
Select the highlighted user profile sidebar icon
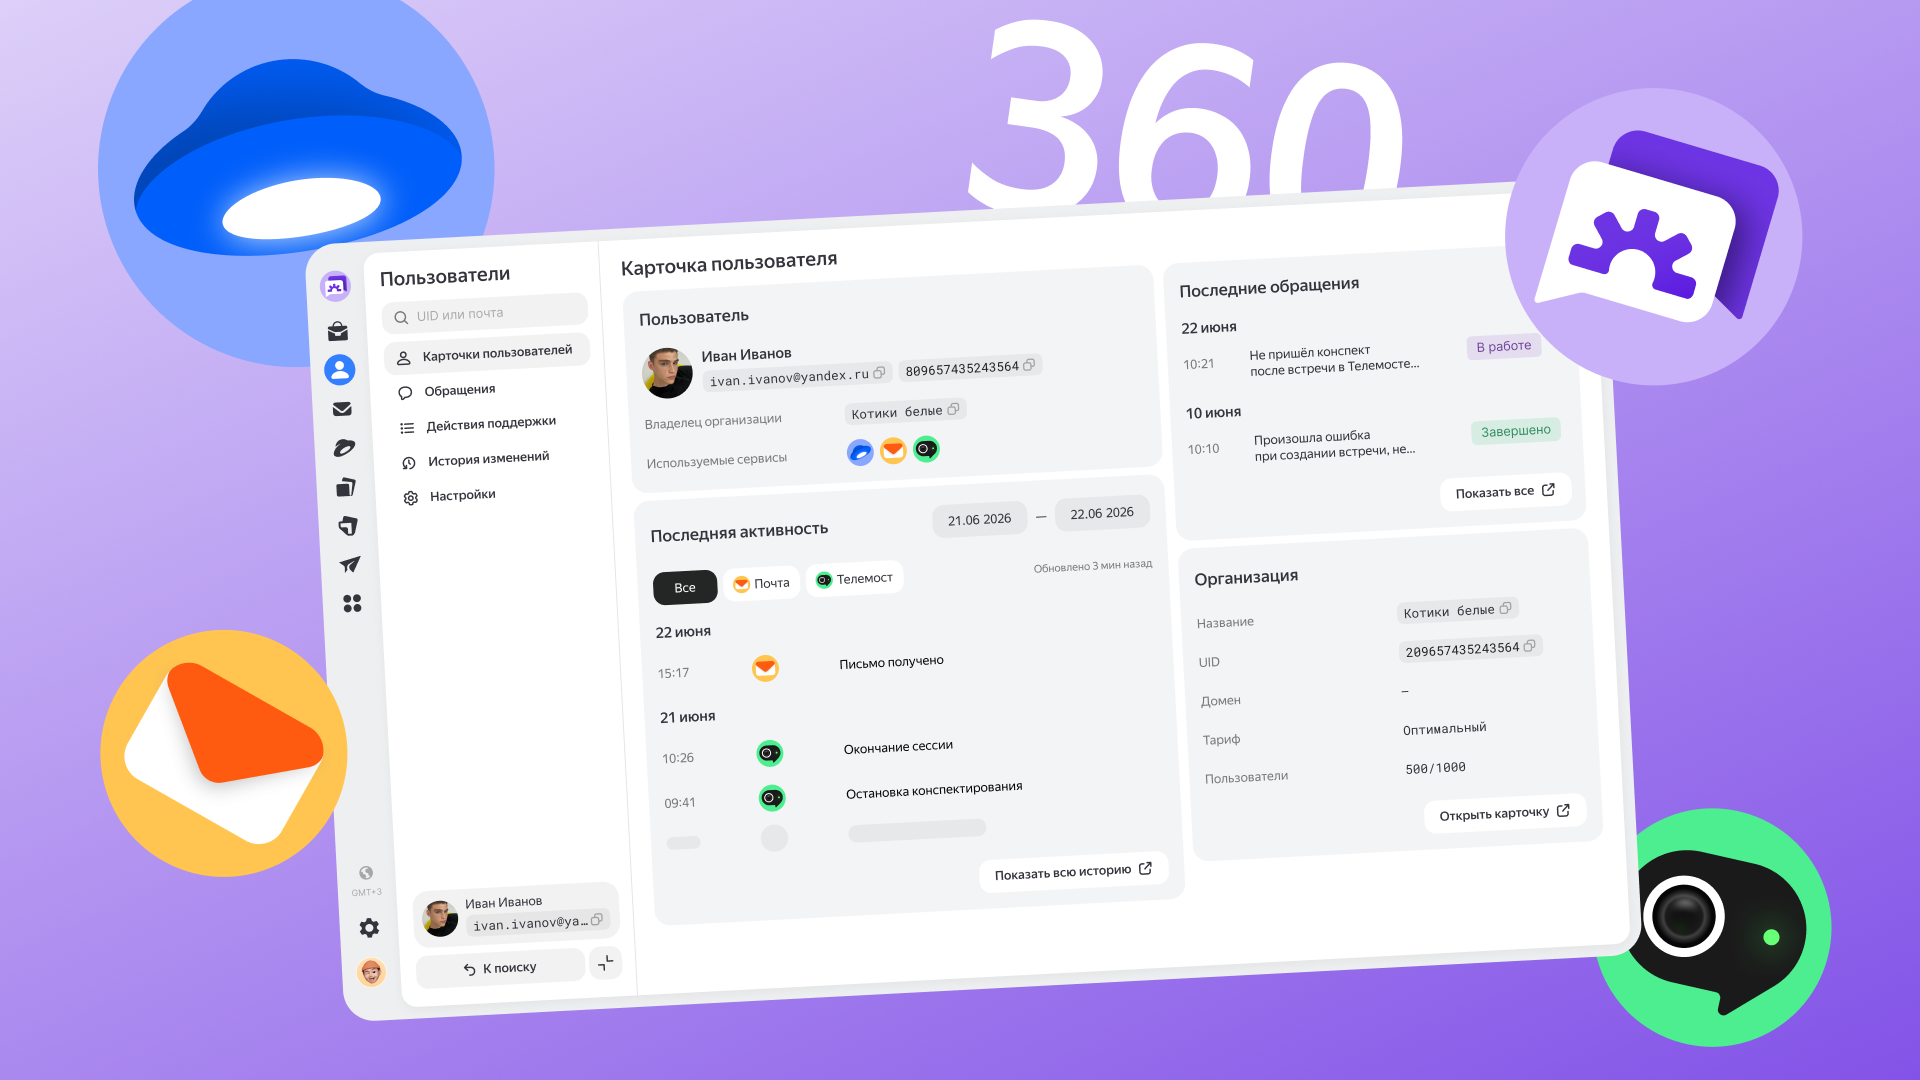tap(340, 370)
